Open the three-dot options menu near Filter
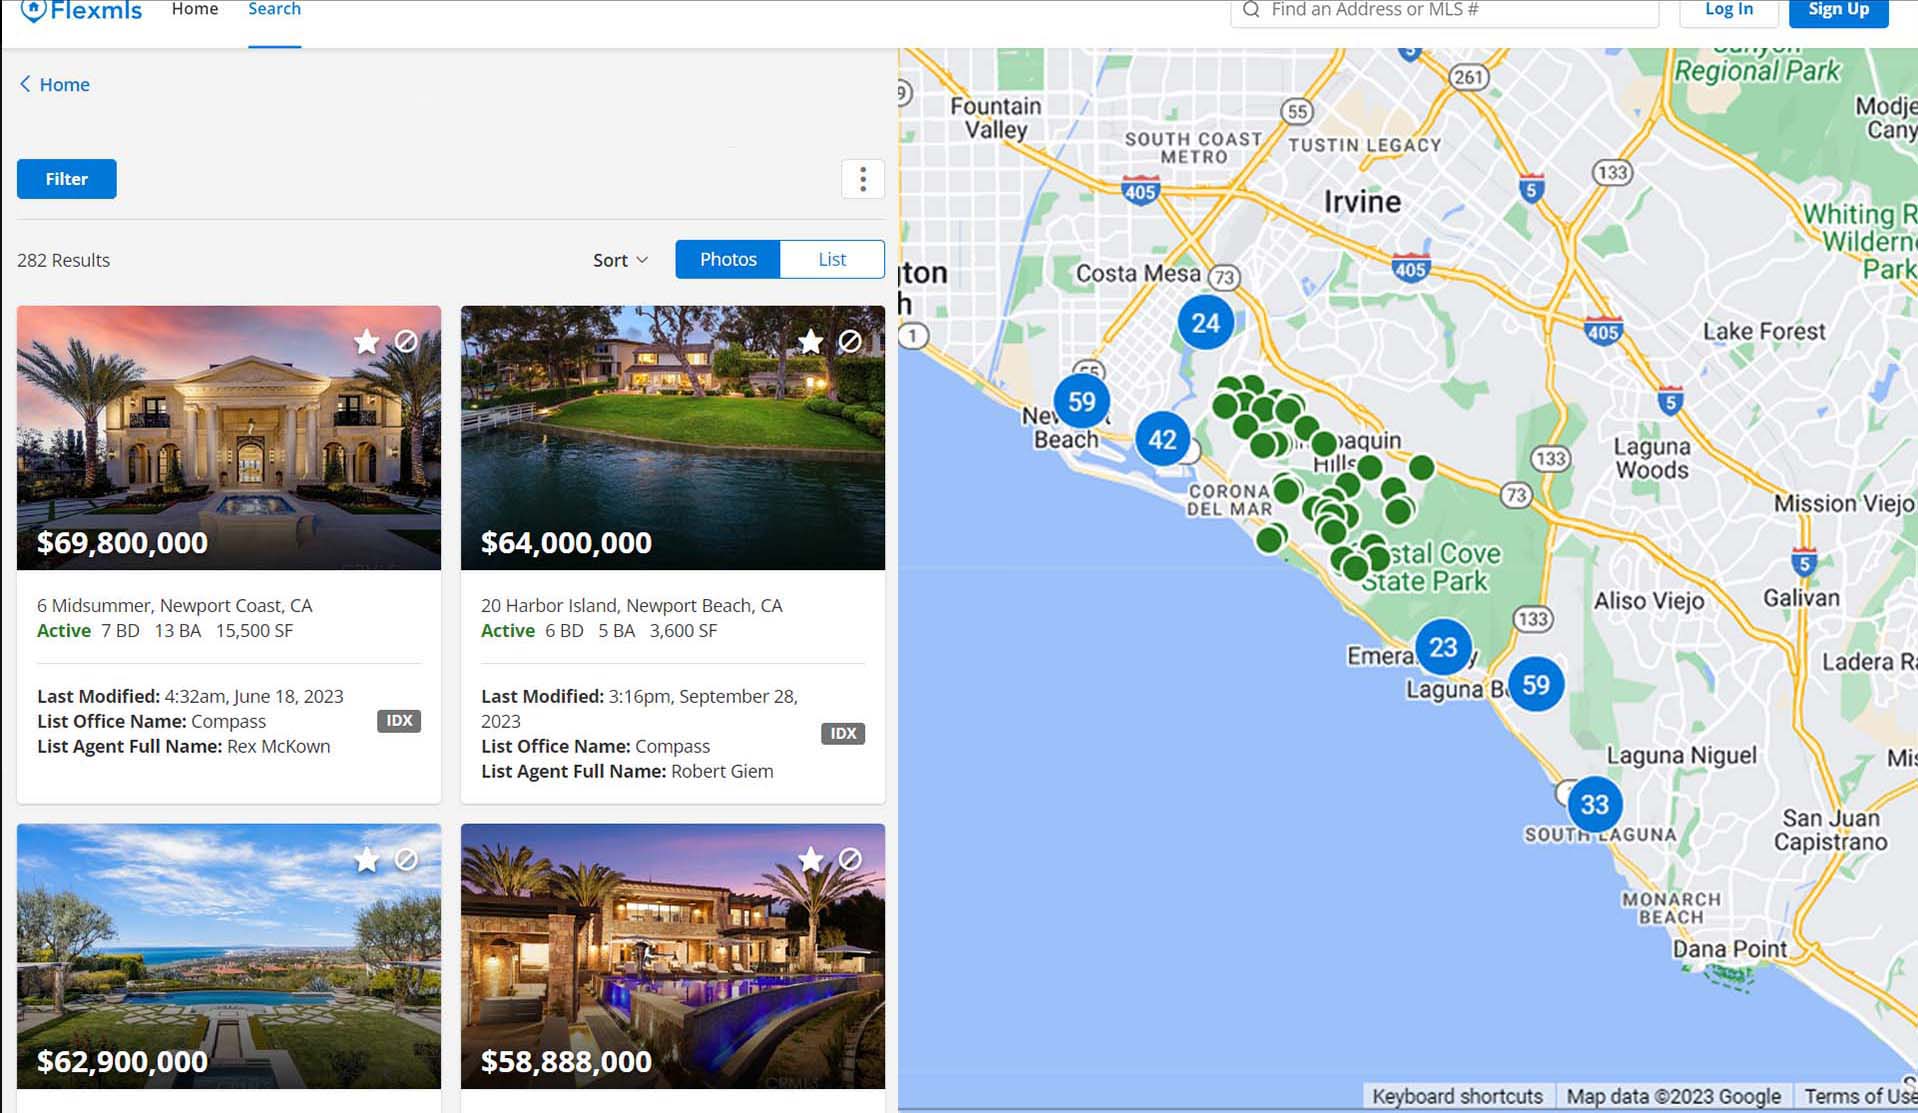 pyautogui.click(x=862, y=178)
